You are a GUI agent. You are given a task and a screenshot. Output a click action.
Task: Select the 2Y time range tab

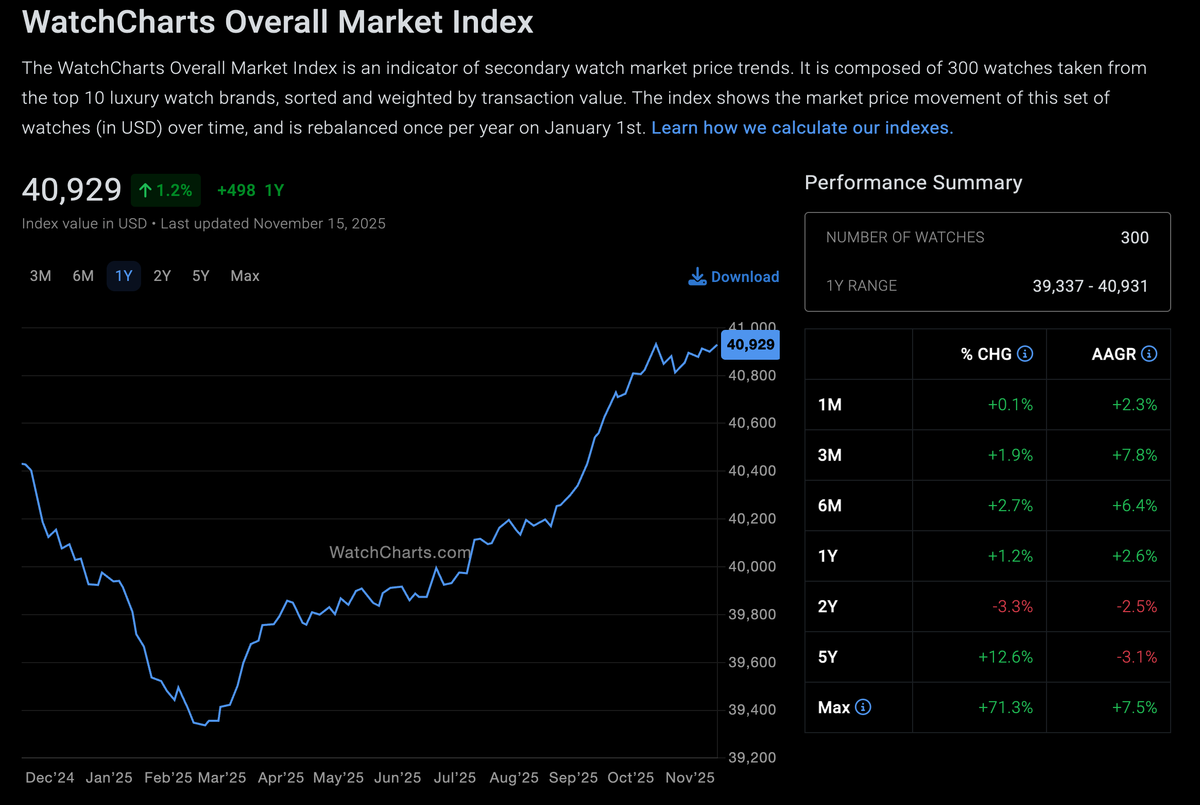click(x=162, y=275)
